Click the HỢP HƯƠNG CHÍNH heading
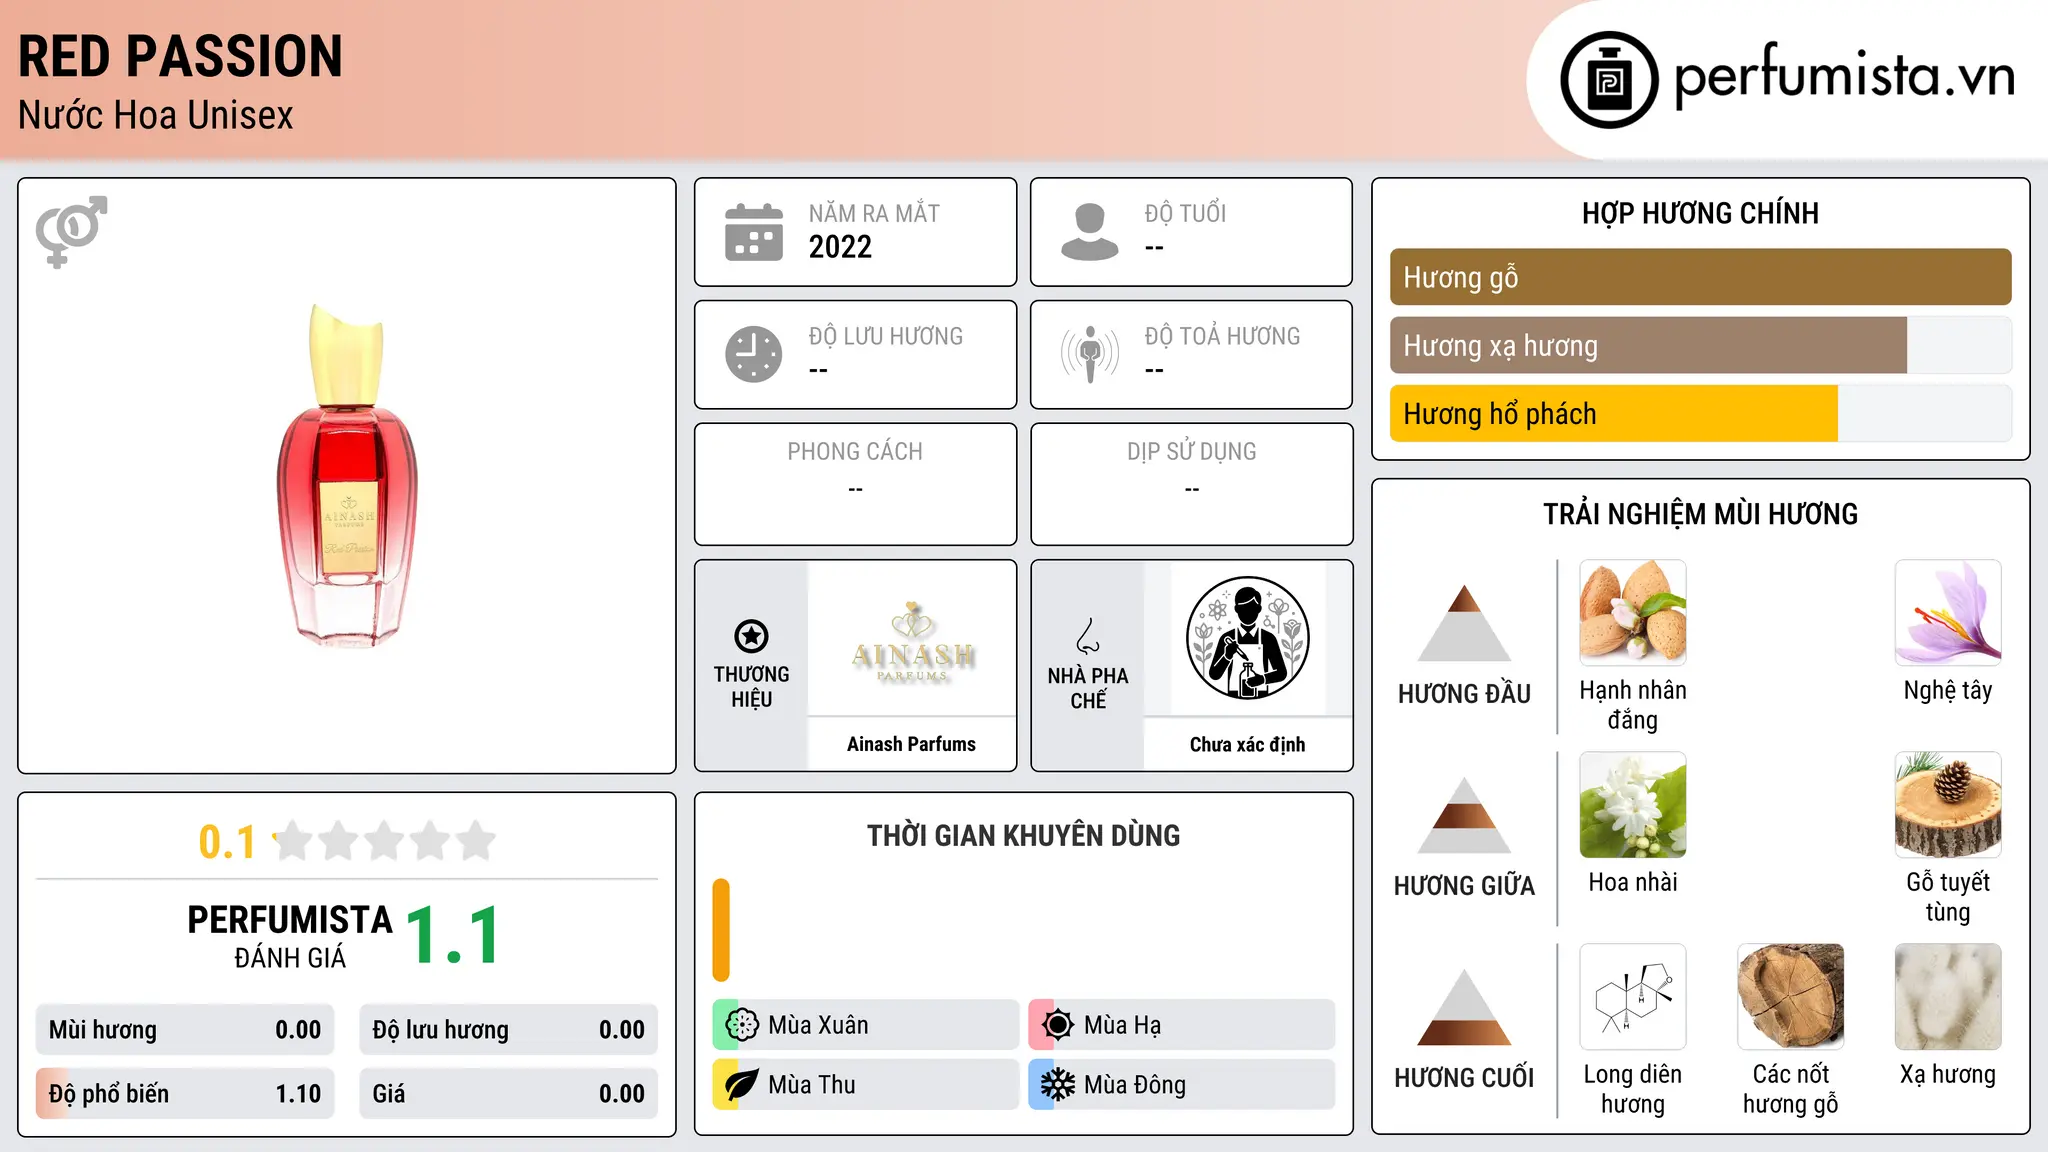Image resolution: width=2048 pixels, height=1152 pixels. pos(1700,213)
